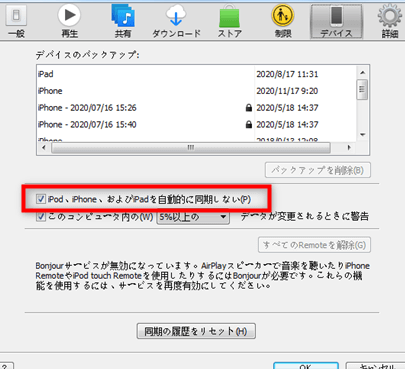Click the 'すべてのRemoteを解除' button
Screen dimensions: 405x369
click(314, 245)
